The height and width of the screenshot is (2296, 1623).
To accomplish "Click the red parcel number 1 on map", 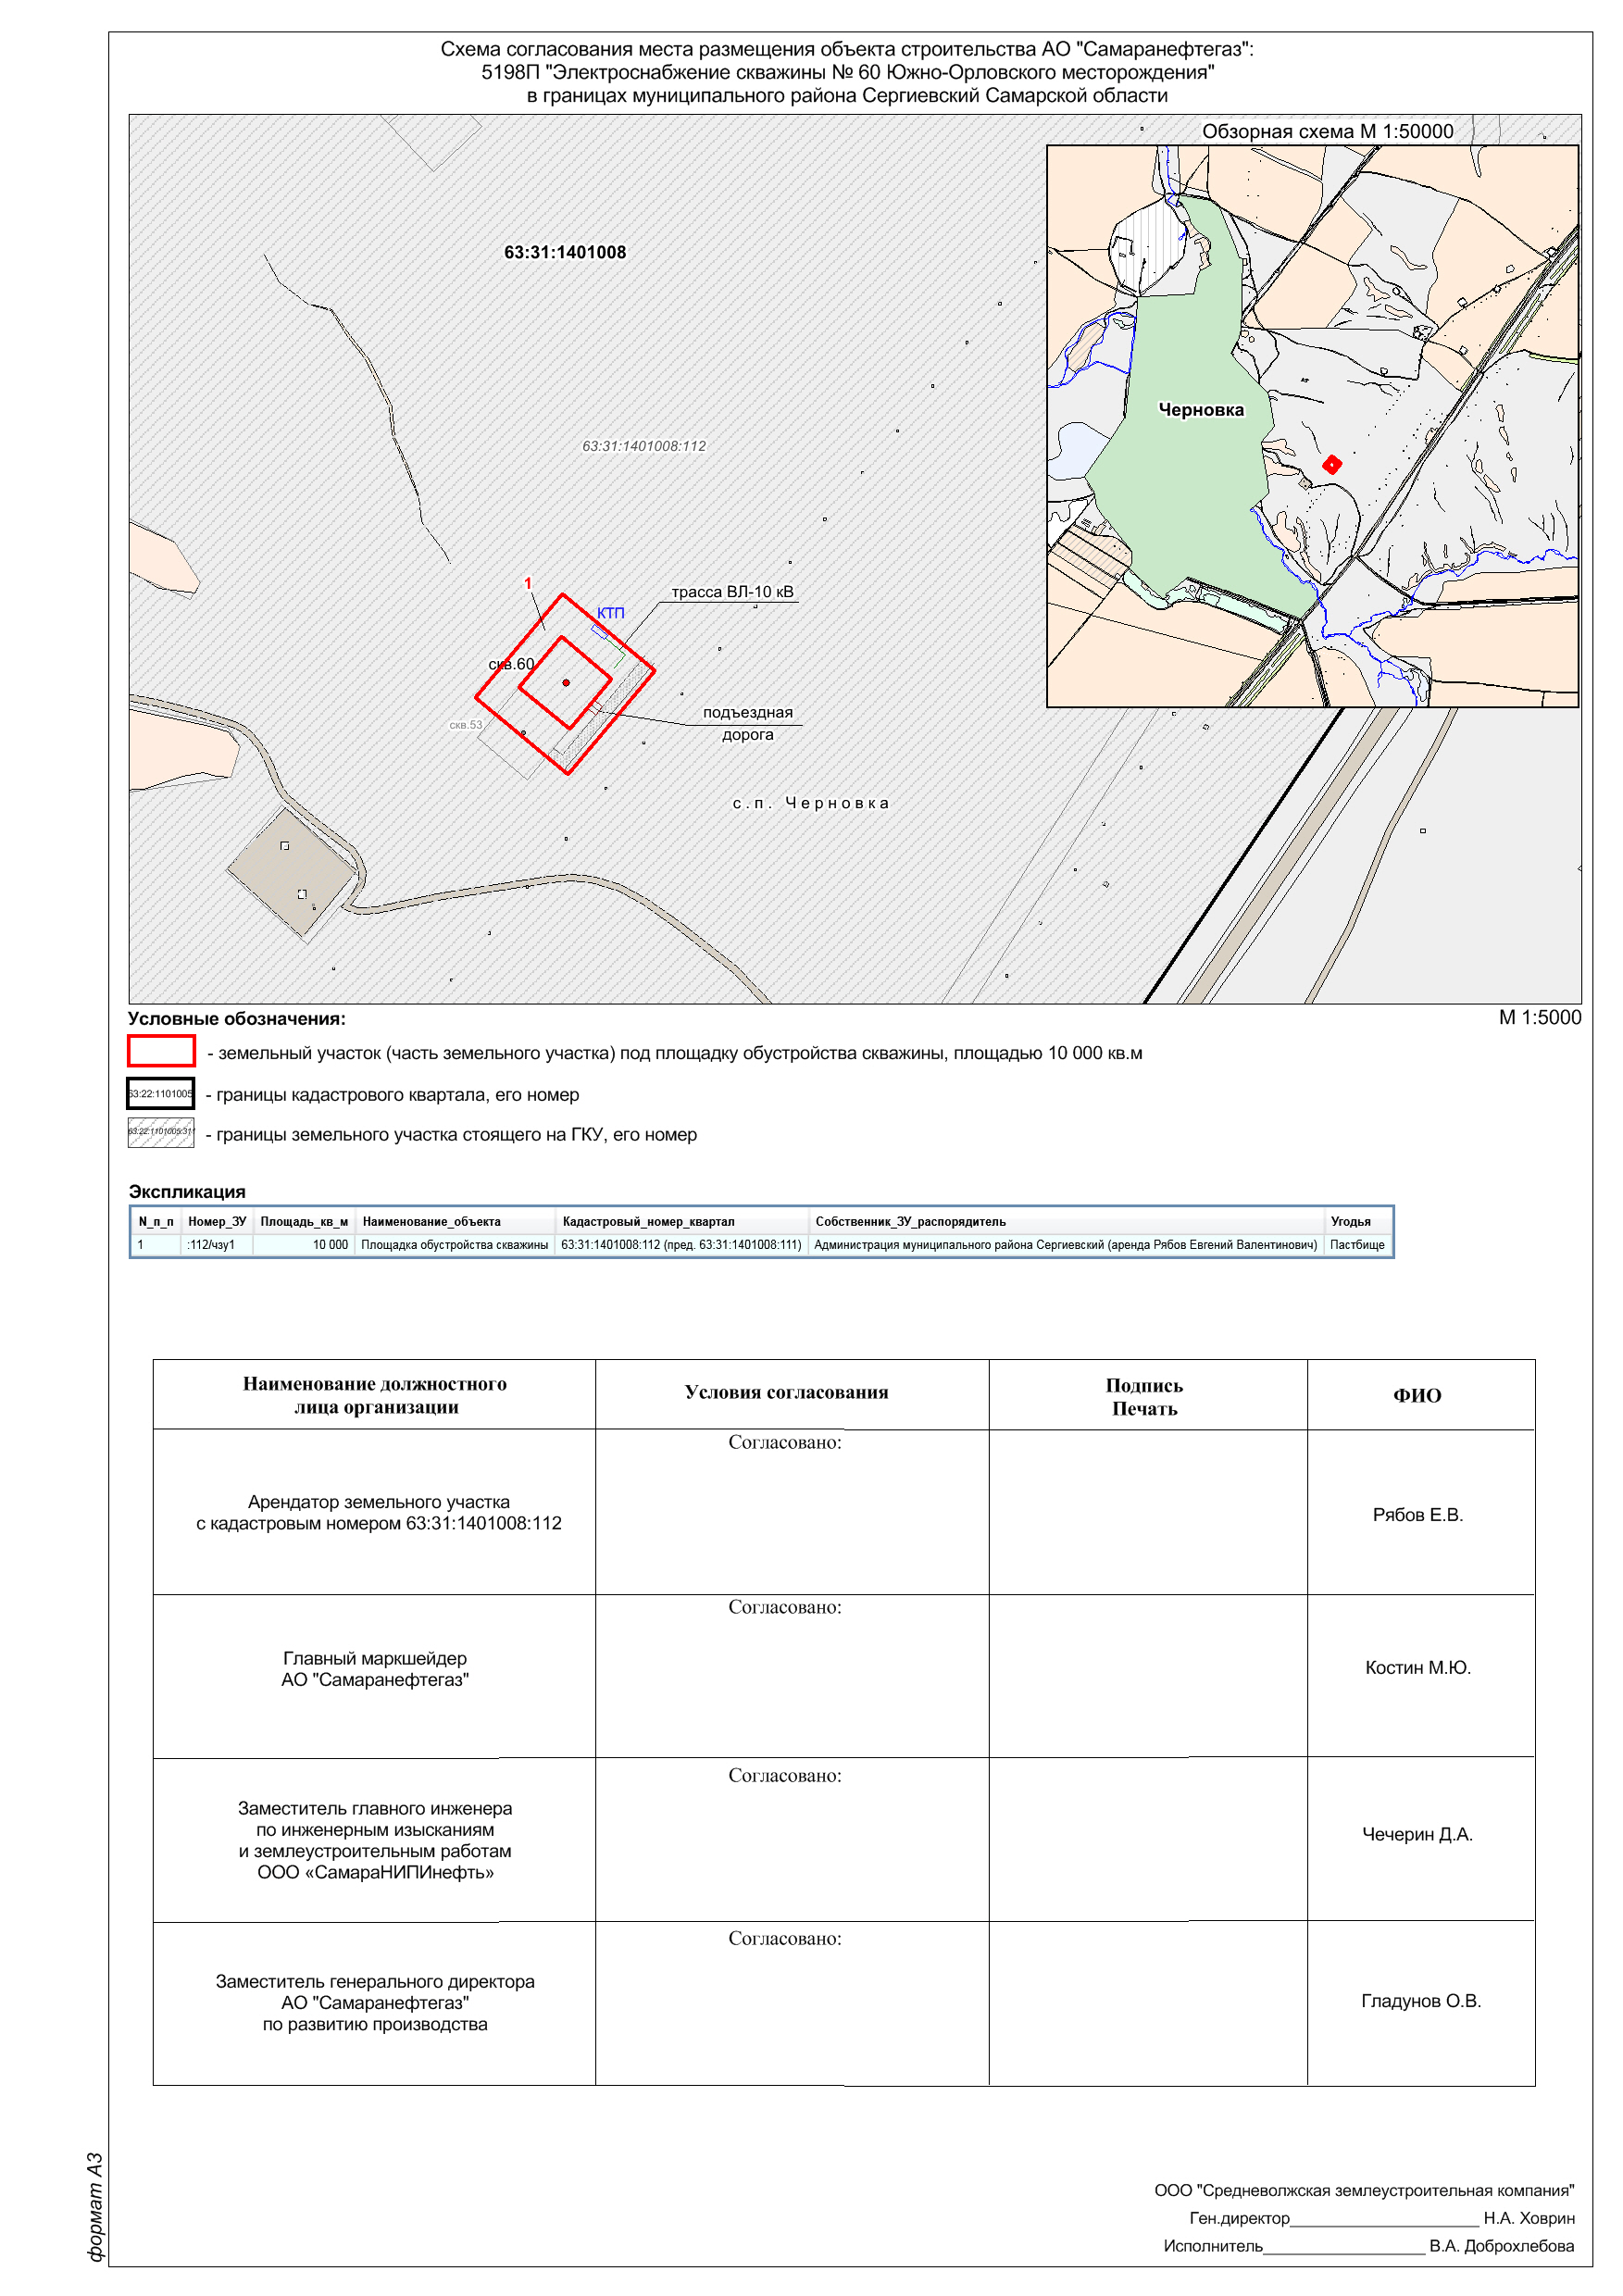I will 528,583.
